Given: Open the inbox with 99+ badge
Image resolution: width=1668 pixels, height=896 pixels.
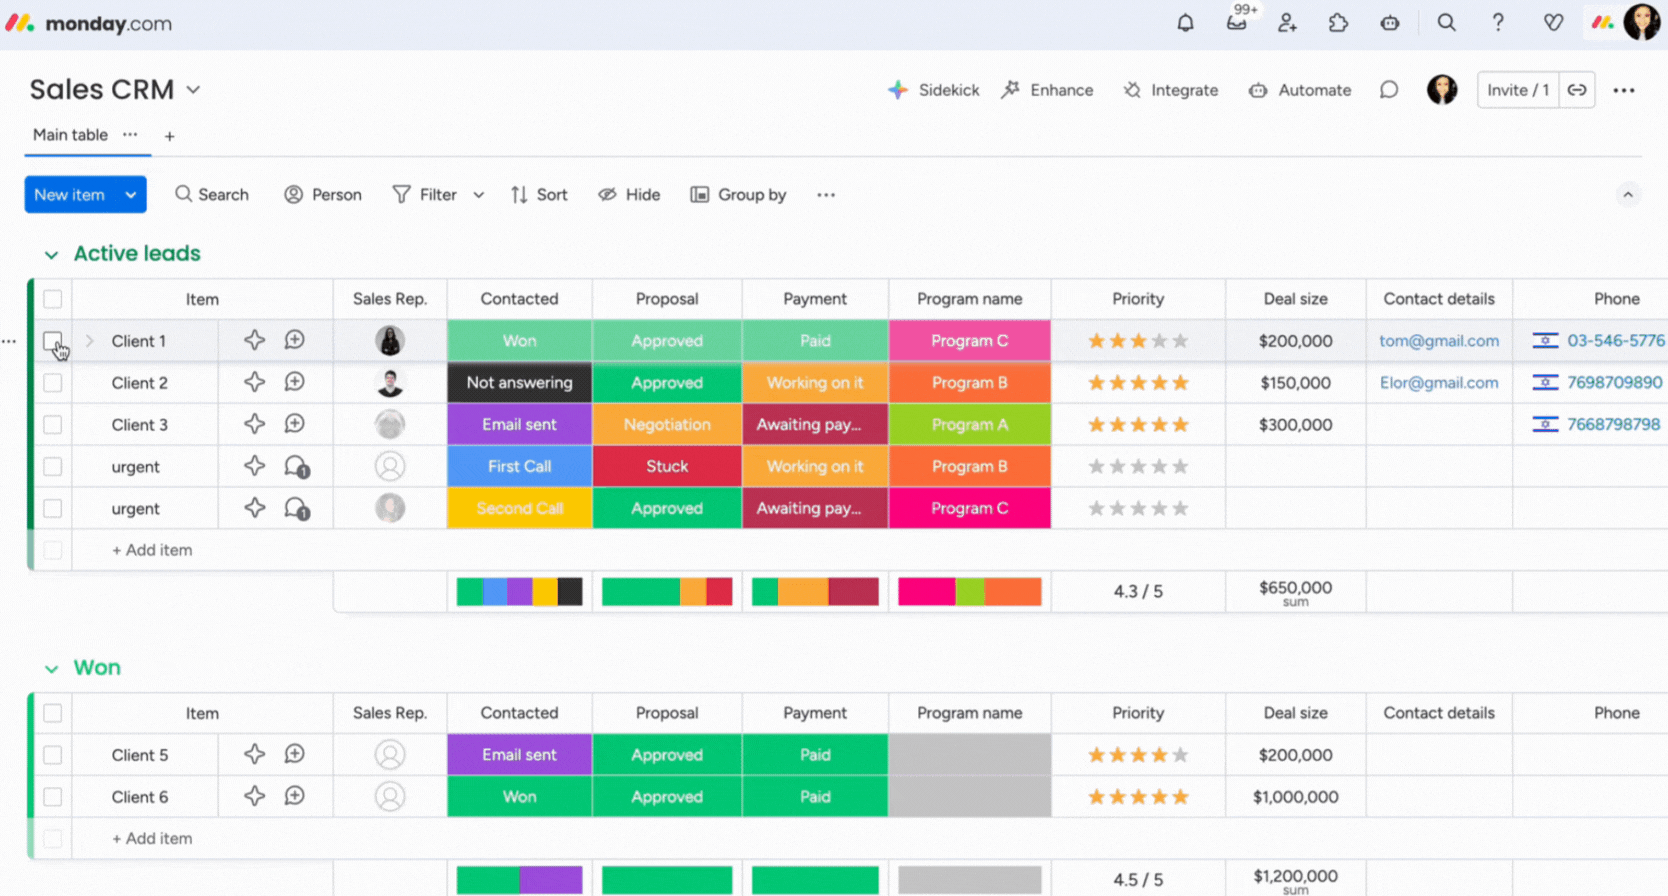Looking at the screenshot, I should [1237, 23].
